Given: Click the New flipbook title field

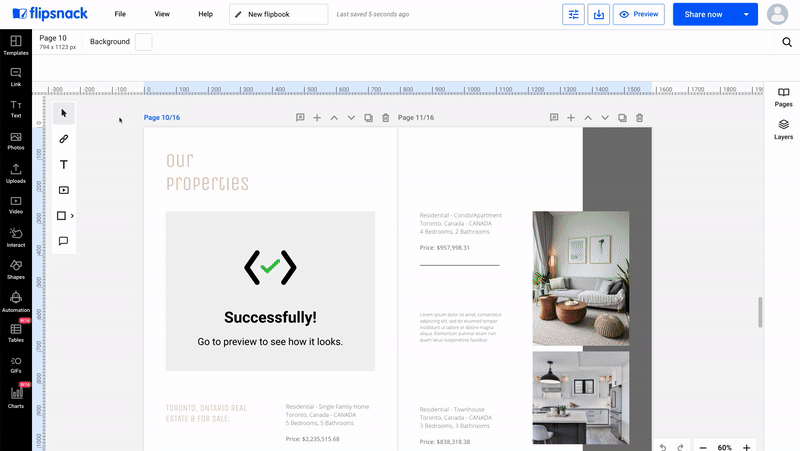Looking at the screenshot, I should click(x=279, y=14).
